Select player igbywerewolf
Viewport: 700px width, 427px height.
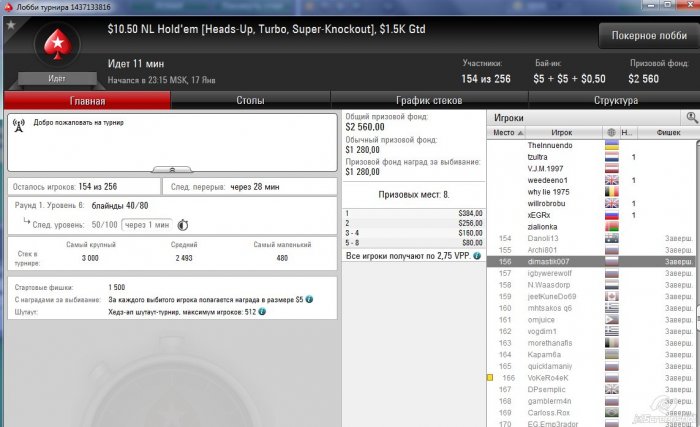(x=549, y=273)
